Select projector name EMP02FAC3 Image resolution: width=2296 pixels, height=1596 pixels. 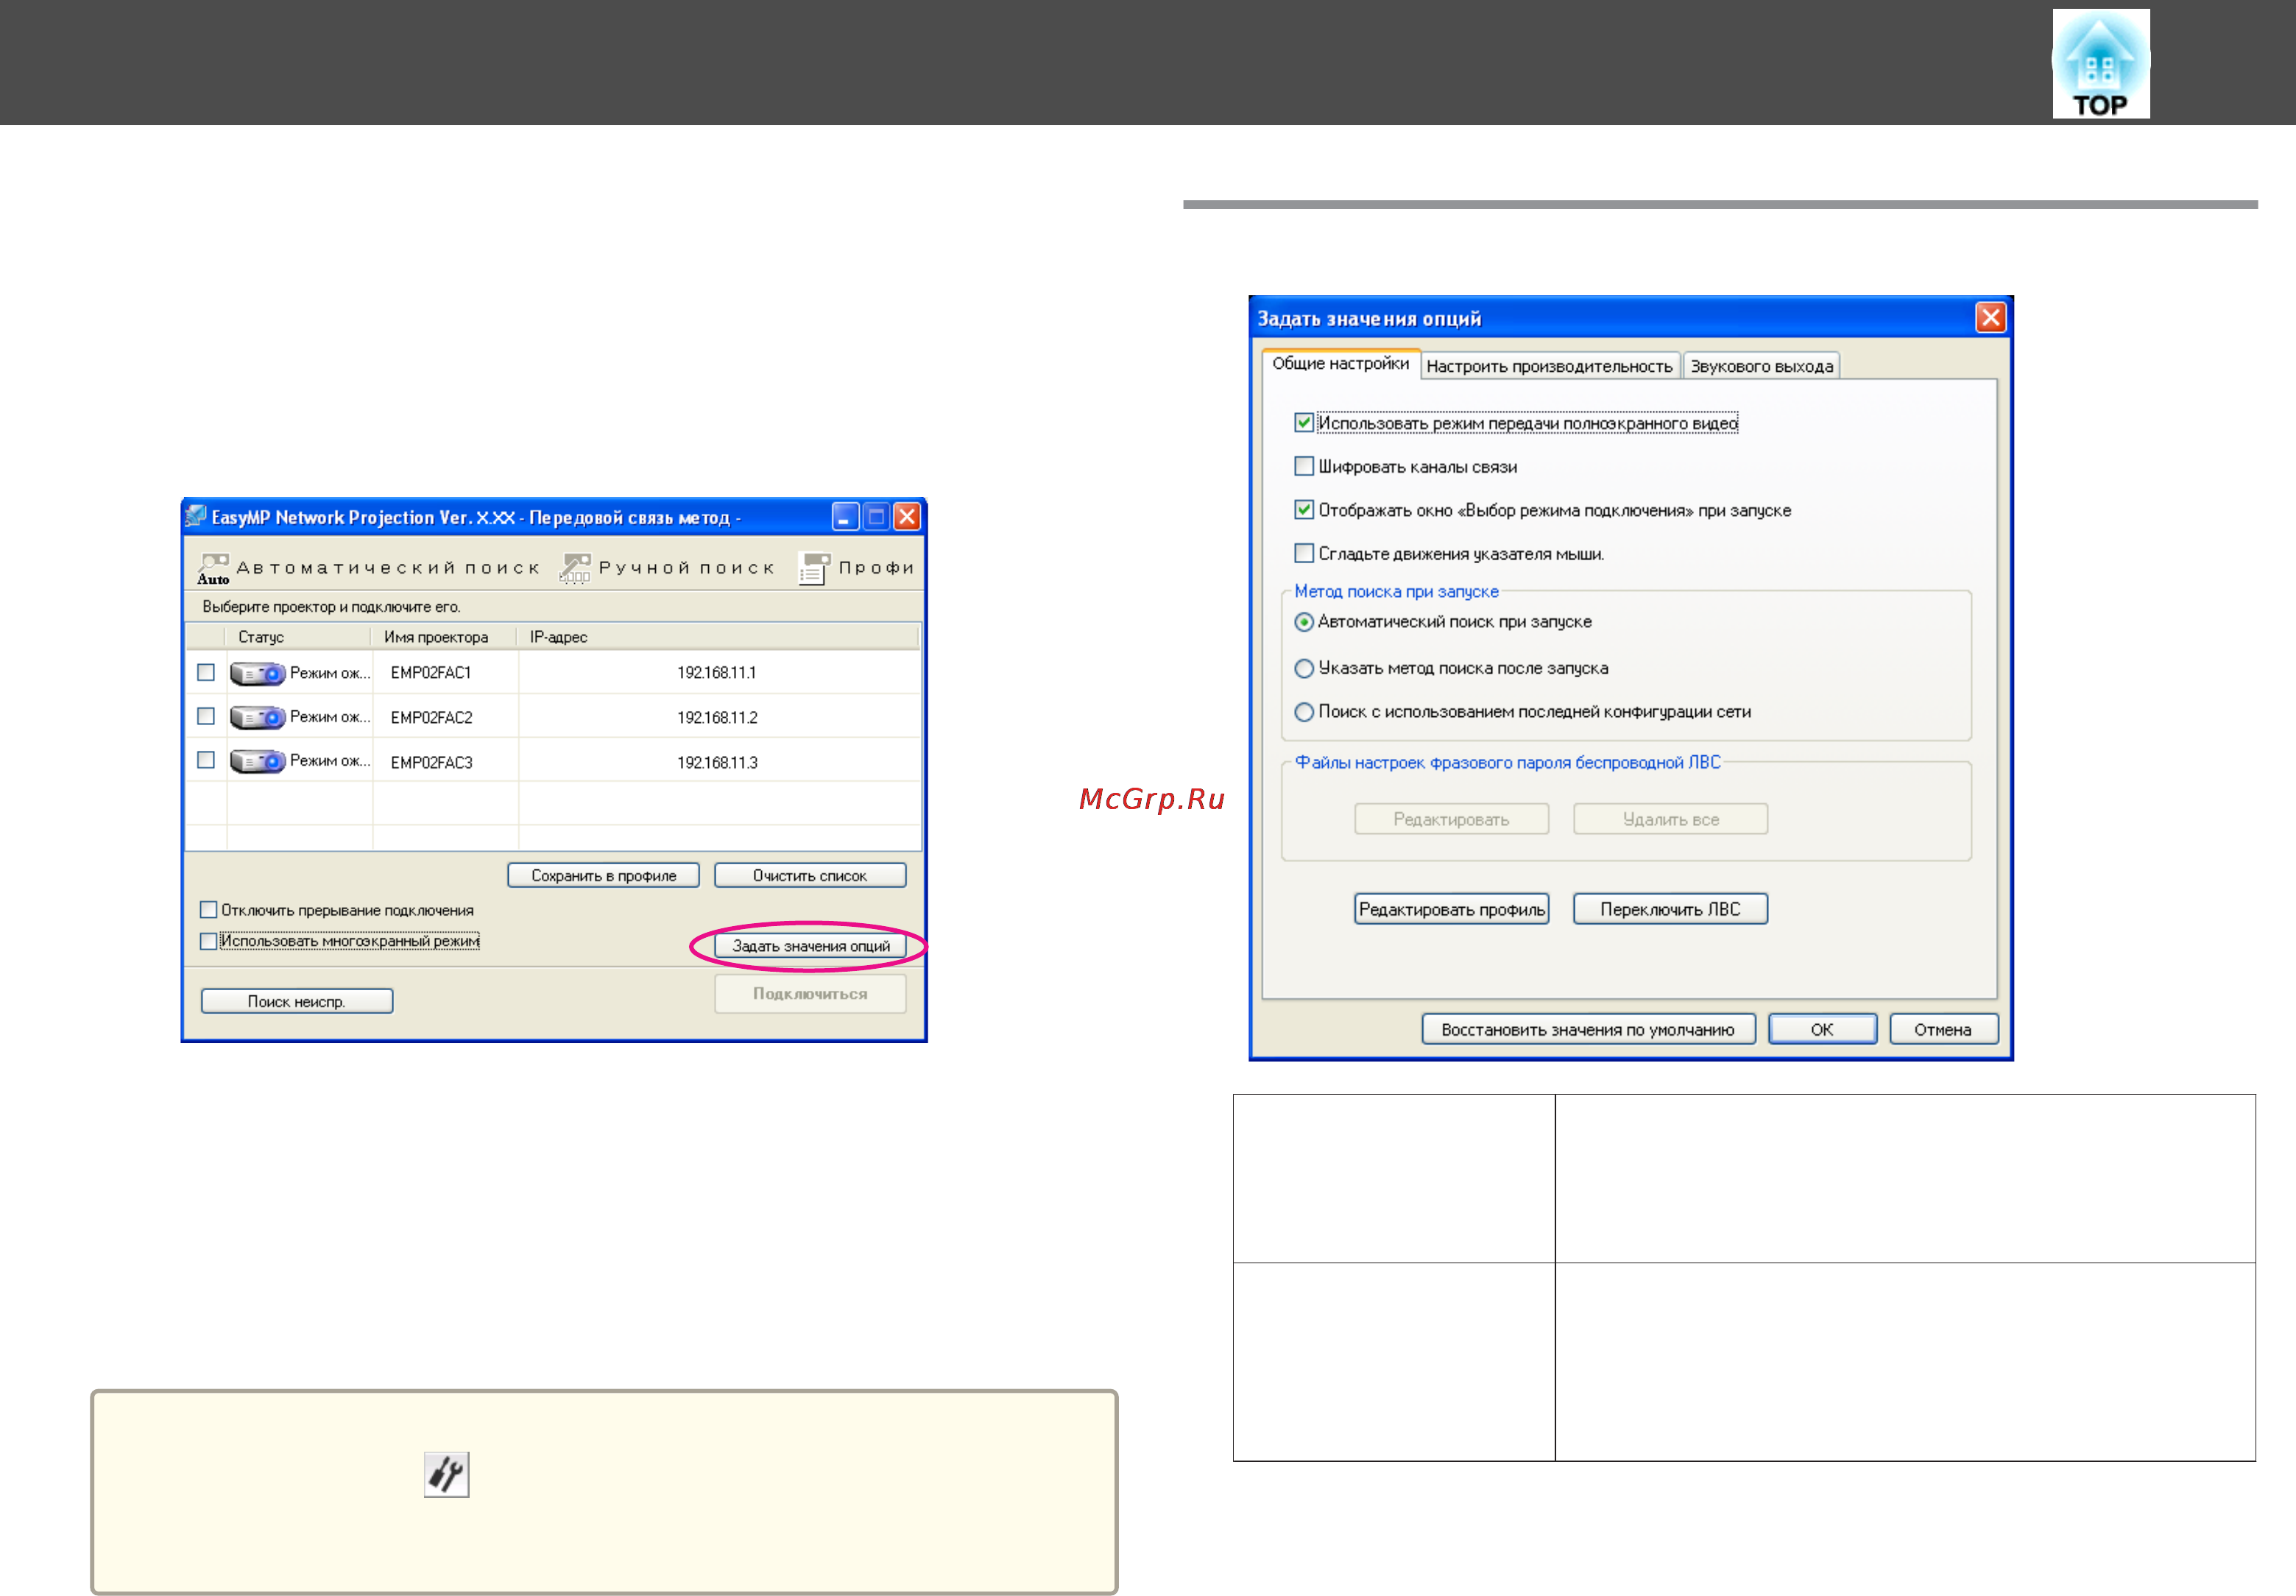point(431,763)
